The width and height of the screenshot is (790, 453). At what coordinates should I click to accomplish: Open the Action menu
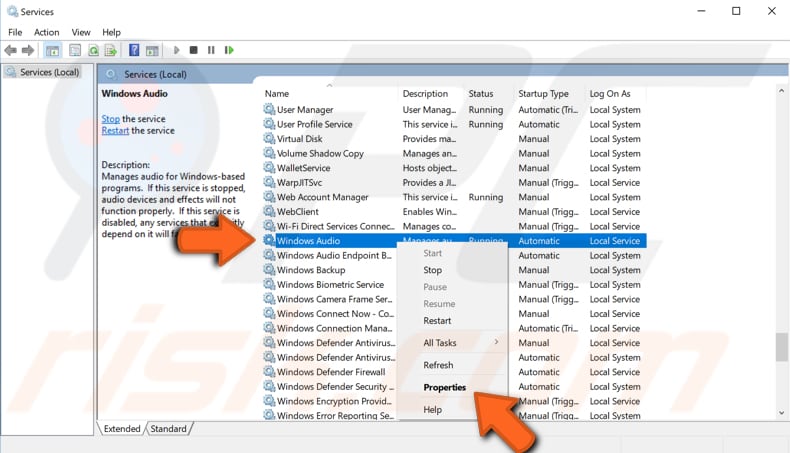tap(46, 32)
